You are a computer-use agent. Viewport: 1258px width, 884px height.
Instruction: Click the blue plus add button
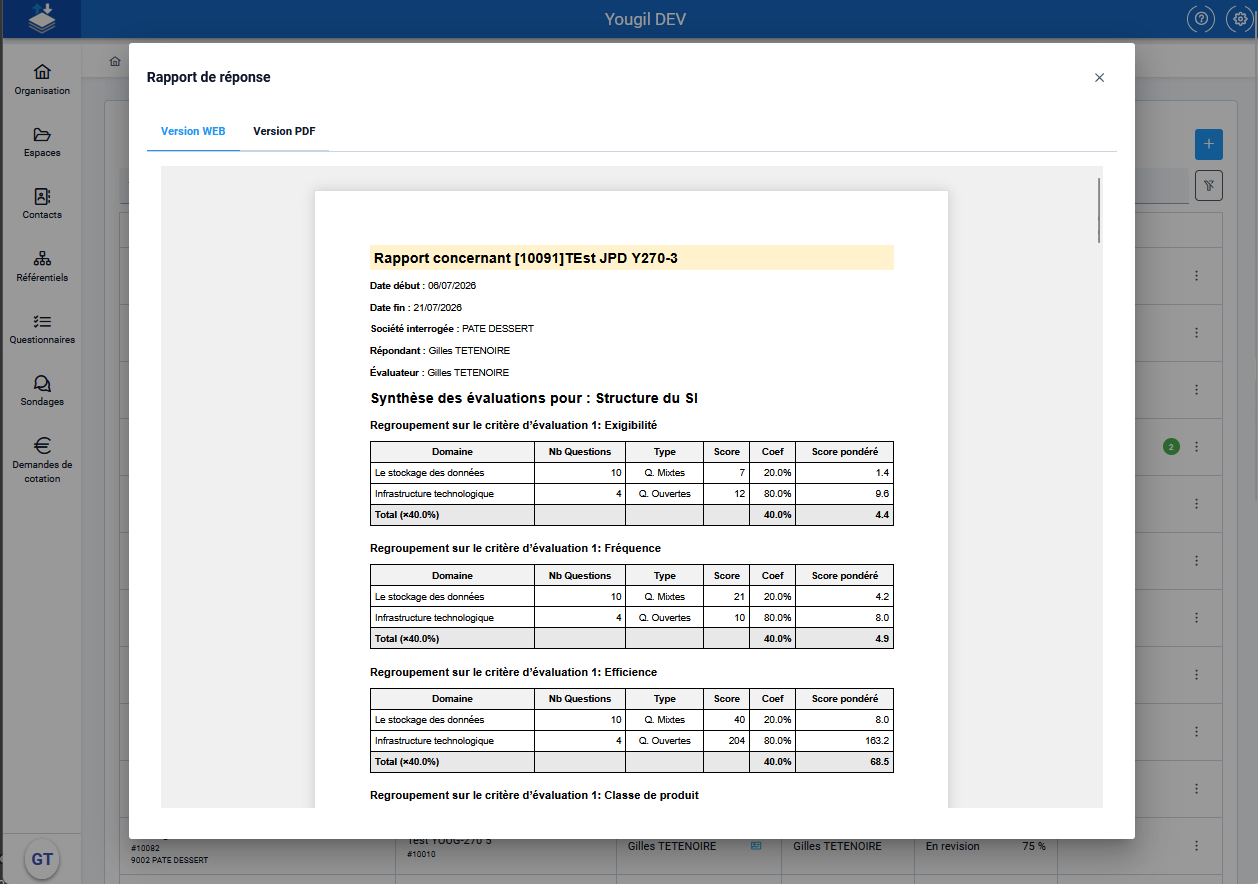click(1209, 144)
